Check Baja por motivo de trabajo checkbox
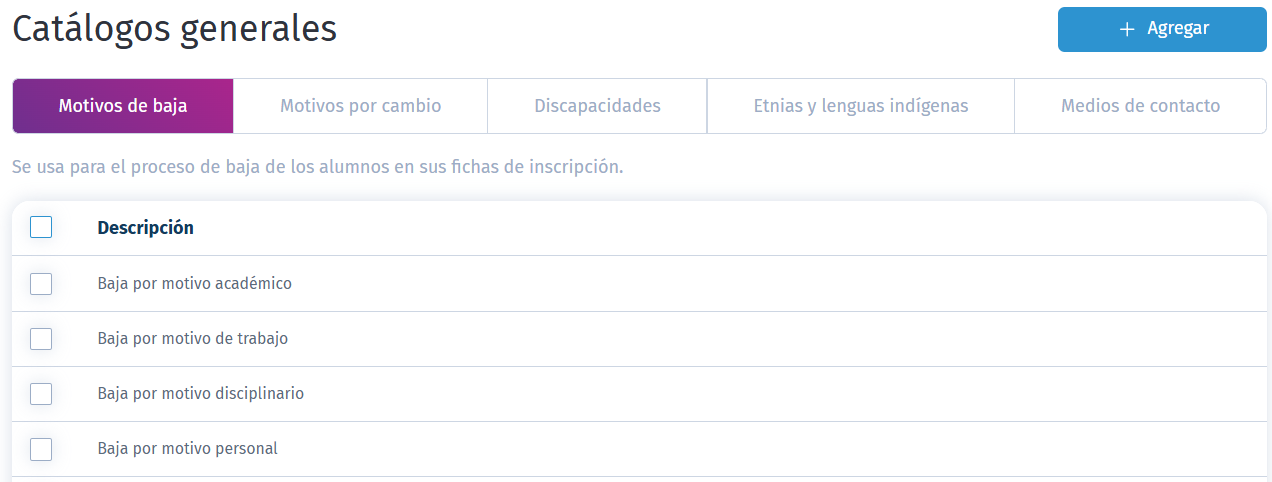Screen dimensions: 1272x482 tap(41, 339)
